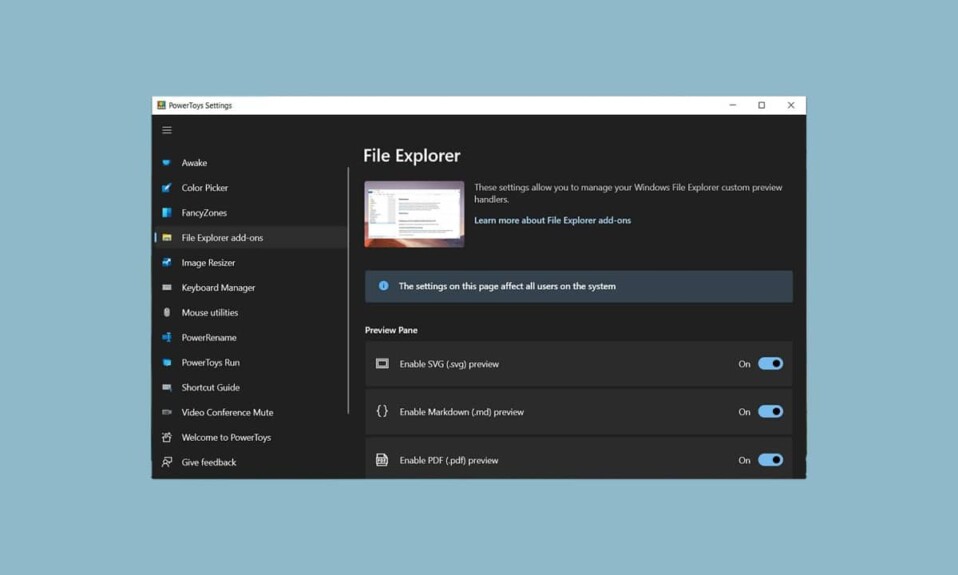This screenshot has width=958, height=575.
Task: Click the Awake icon in sidebar
Action: tap(167, 163)
